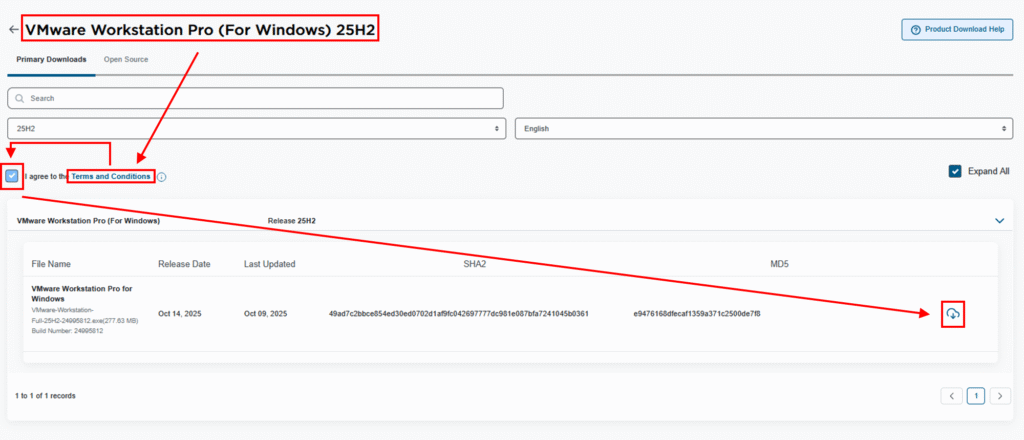Screen dimensions: 1024x440
Task: Click the back arrow beside the page title
Action: coord(13,30)
